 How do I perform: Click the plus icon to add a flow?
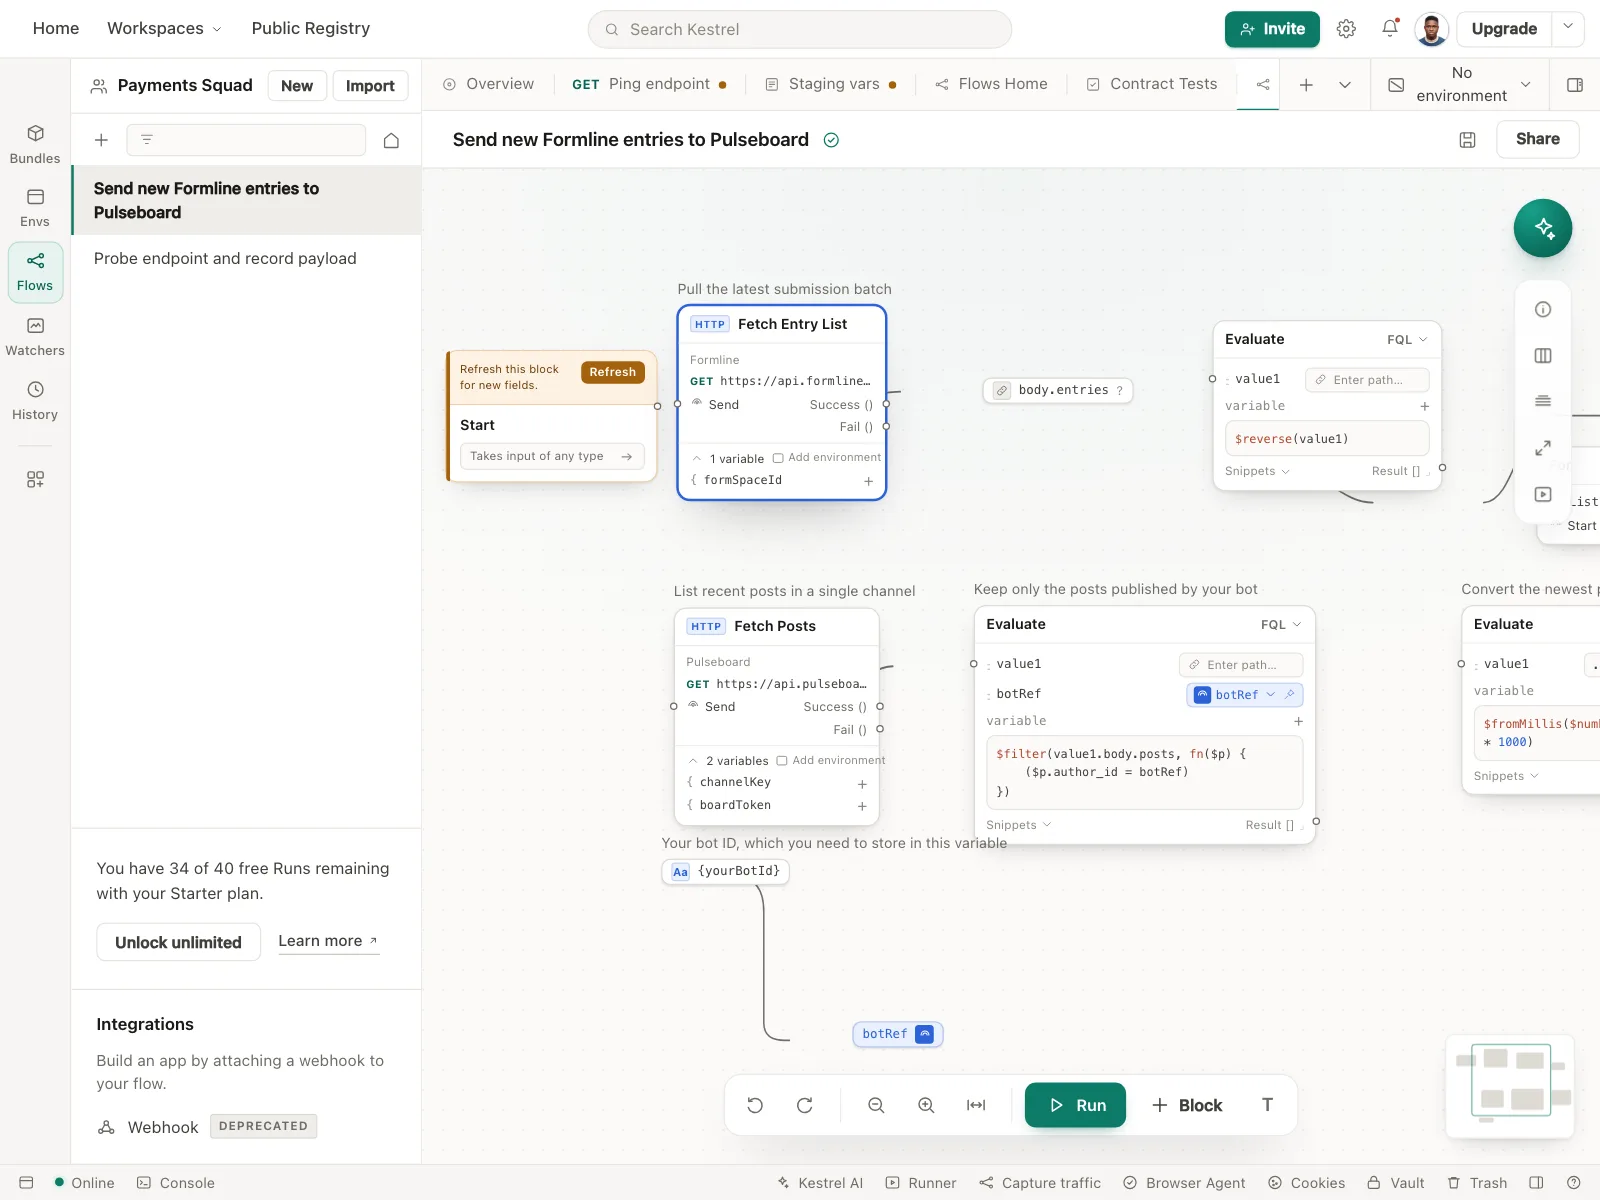(x=101, y=140)
